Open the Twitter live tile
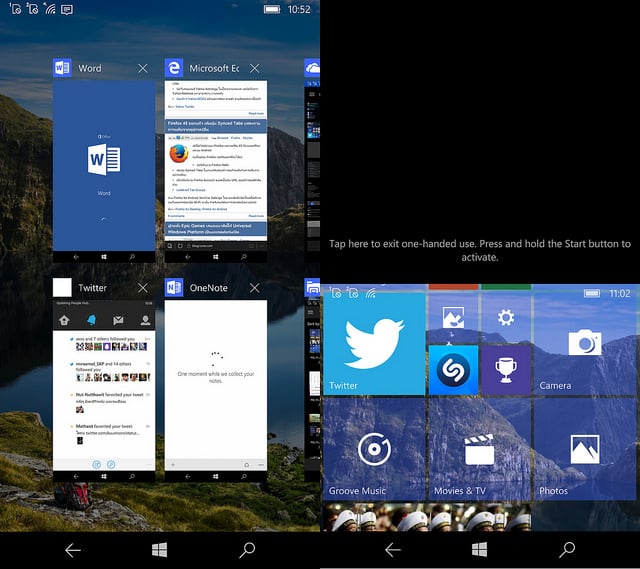Viewport: 640px width, 569px height. (374, 344)
